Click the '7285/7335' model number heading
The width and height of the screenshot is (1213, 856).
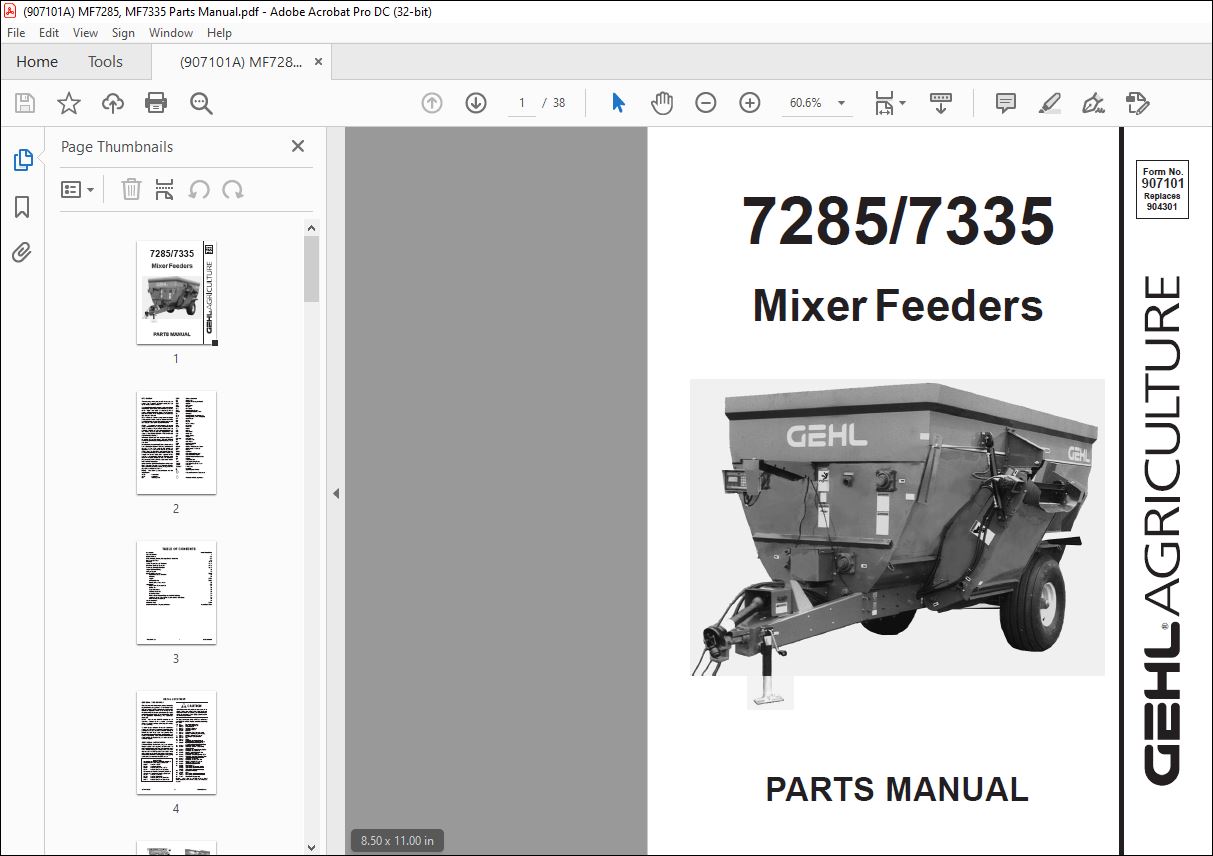(x=898, y=221)
